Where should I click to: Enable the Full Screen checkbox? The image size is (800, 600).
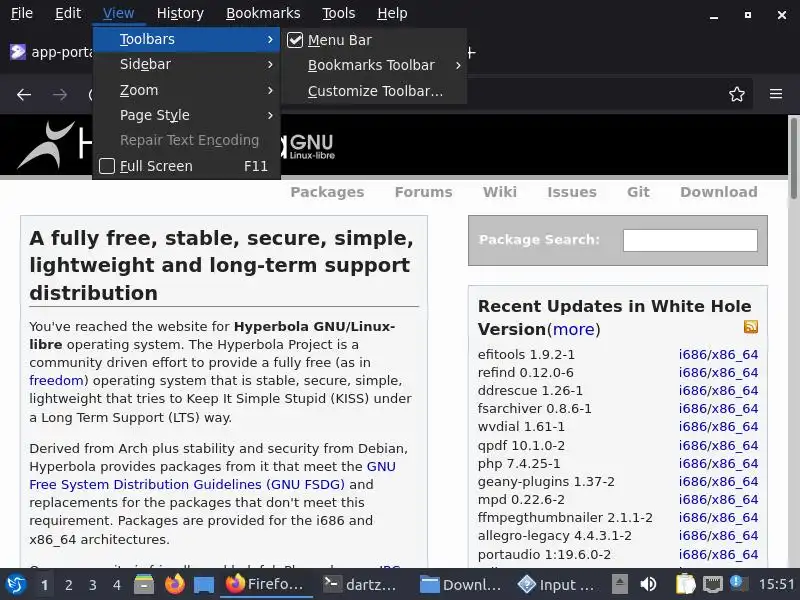point(107,166)
